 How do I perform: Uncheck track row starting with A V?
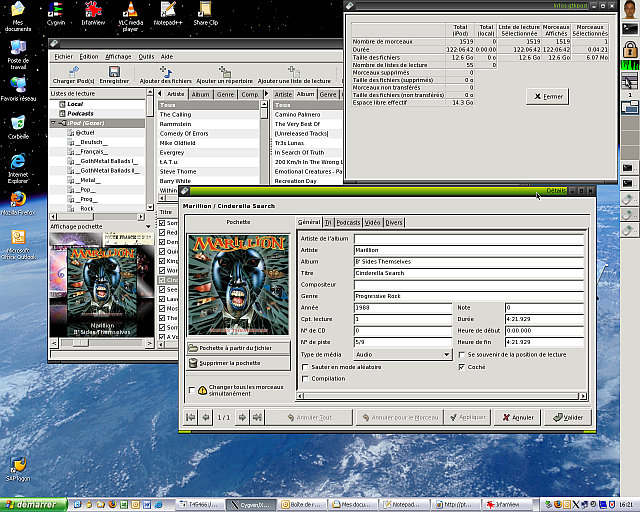(162, 337)
